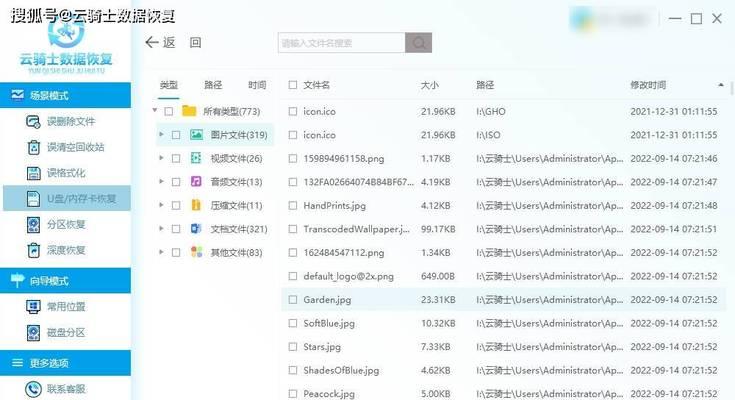735x400 pixels.
Task: Select U盘/内存卡恢复 card icon
Action: [33, 199]
